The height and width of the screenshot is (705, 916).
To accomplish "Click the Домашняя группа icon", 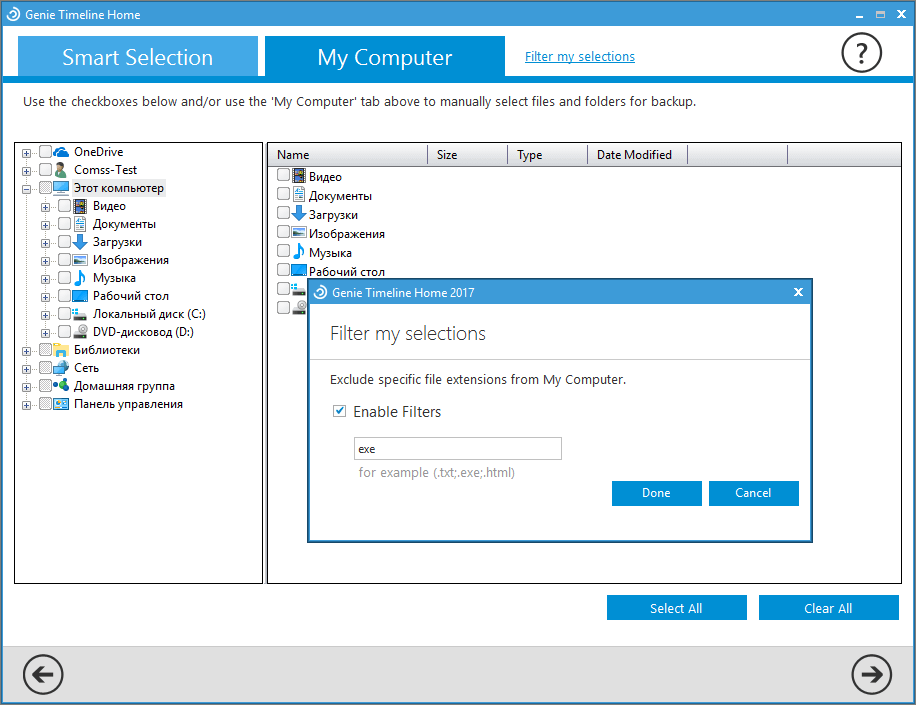I will 61,386.
